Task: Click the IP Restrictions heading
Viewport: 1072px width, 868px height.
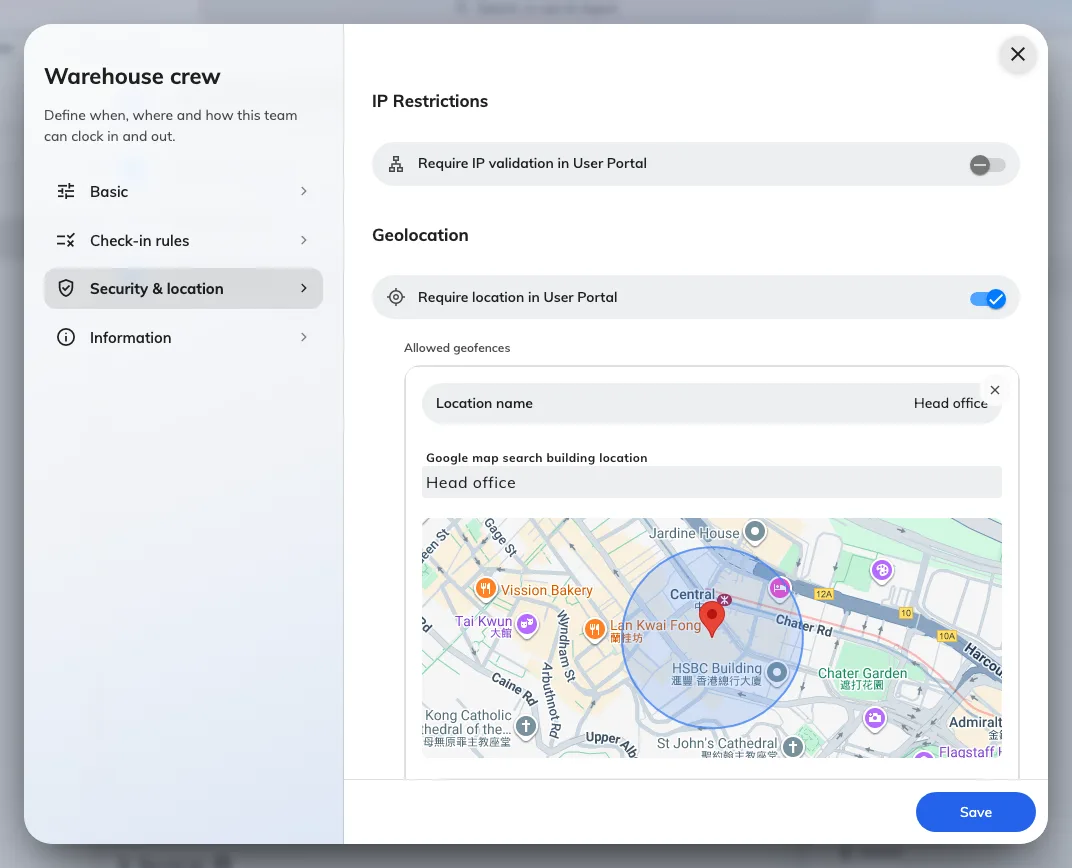Action: 429,101
